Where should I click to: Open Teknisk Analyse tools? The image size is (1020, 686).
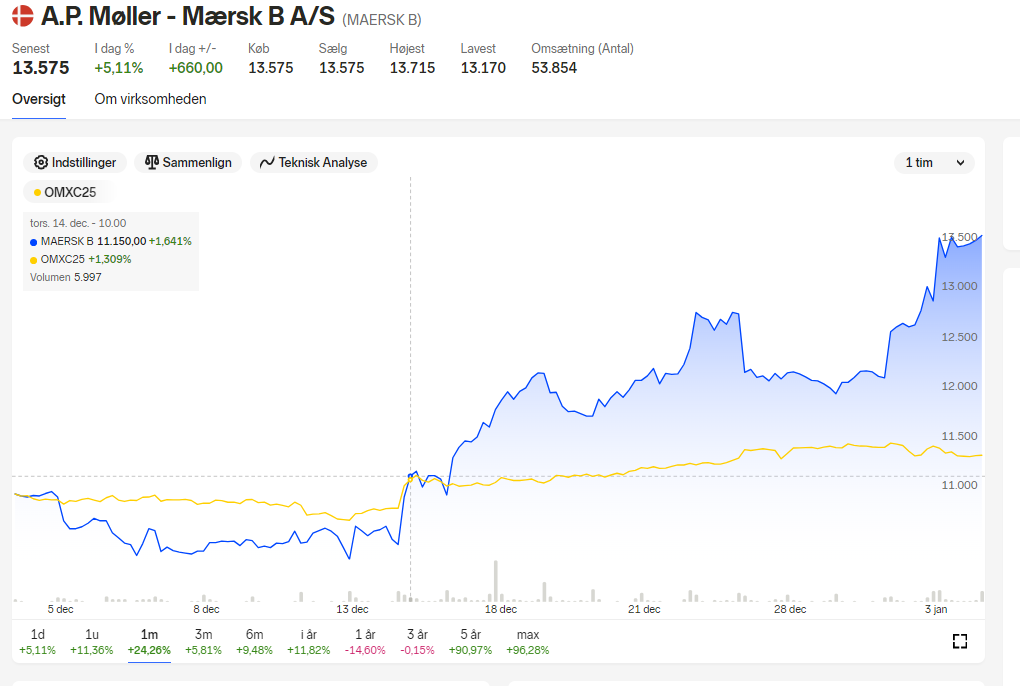[x=314, y=163]
